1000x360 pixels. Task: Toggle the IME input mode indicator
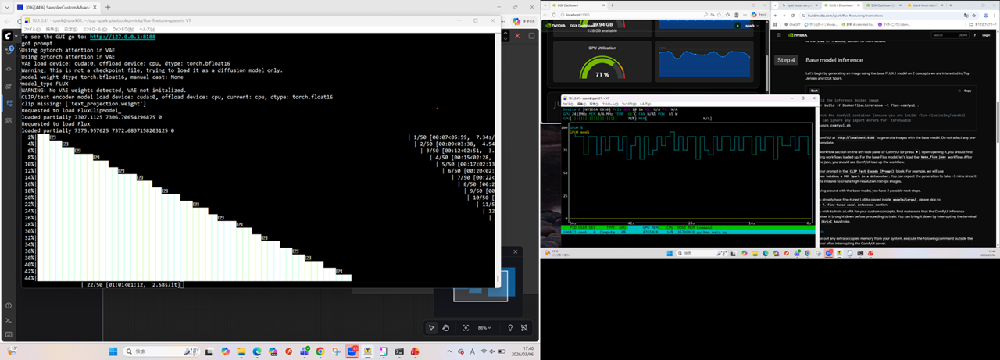[x=474, y=352]
